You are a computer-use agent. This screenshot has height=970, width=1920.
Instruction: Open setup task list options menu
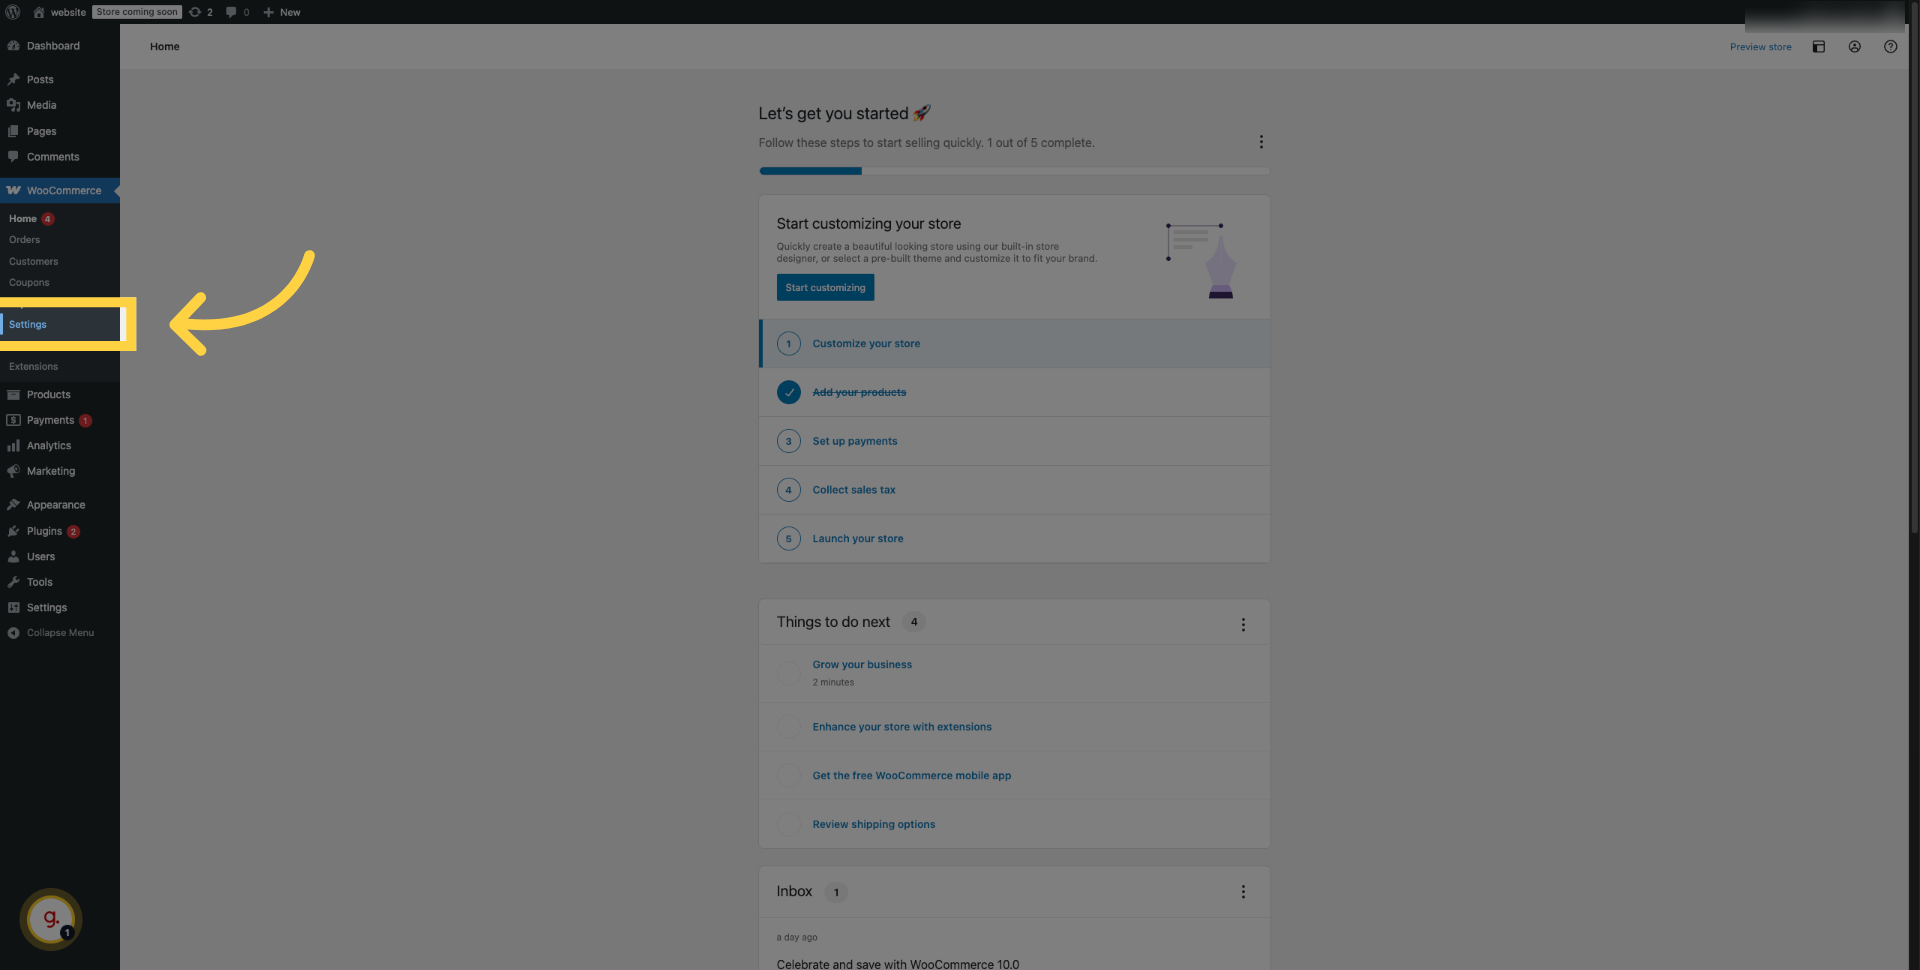1261,142
